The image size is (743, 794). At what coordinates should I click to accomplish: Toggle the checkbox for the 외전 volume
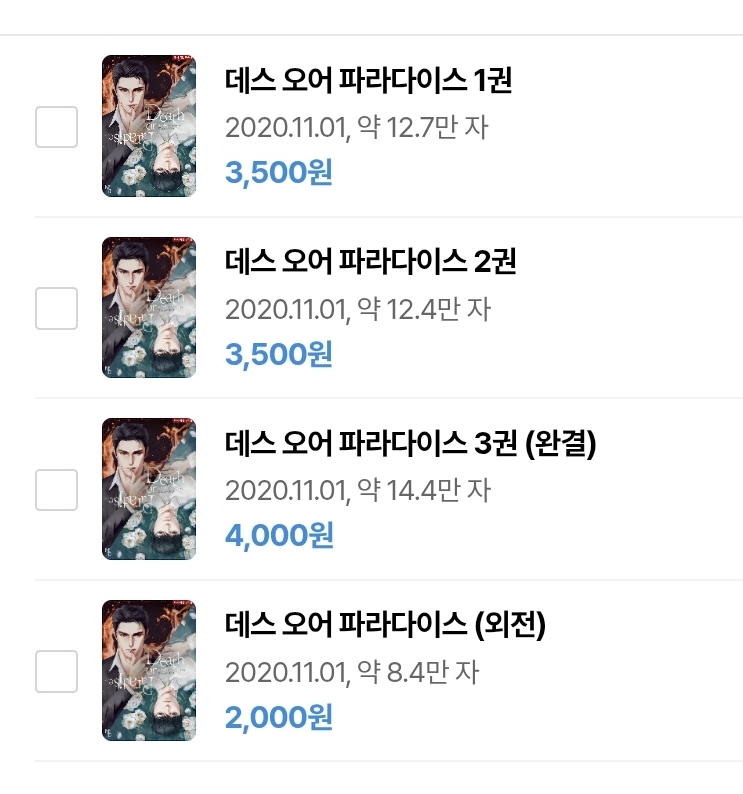[56, 671]
